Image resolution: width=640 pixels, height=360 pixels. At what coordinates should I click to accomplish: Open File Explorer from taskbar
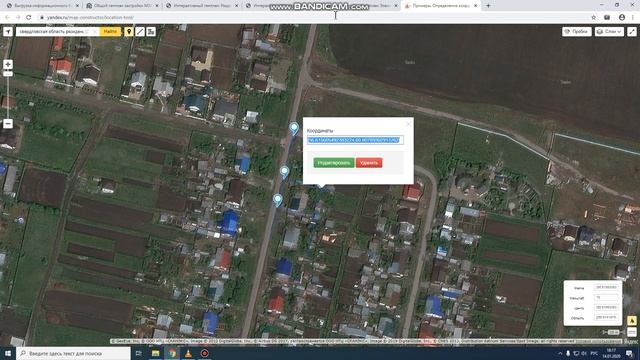(156, 353)
